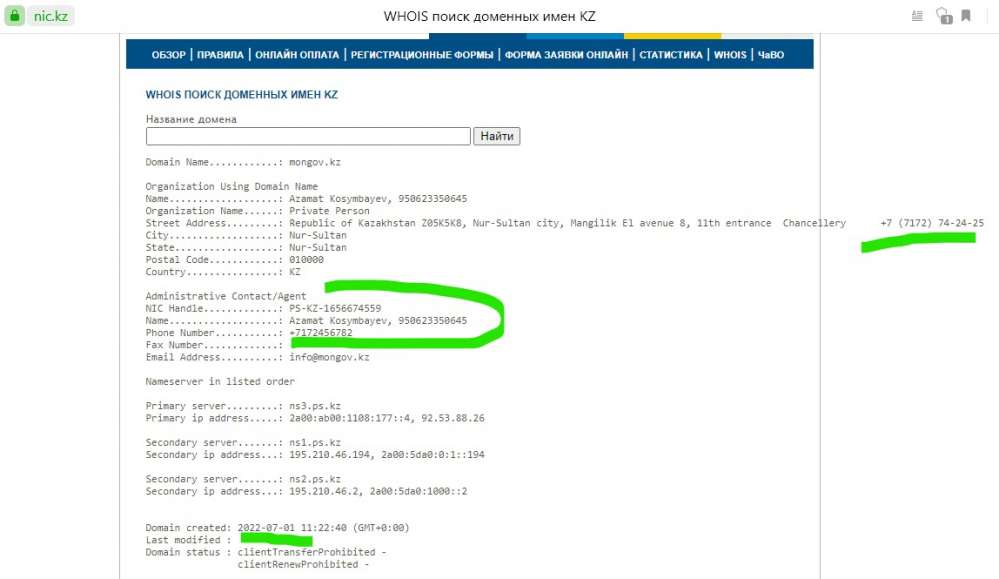
Task: Click the page title in the address bar
Action: click(x=489, y=16)
